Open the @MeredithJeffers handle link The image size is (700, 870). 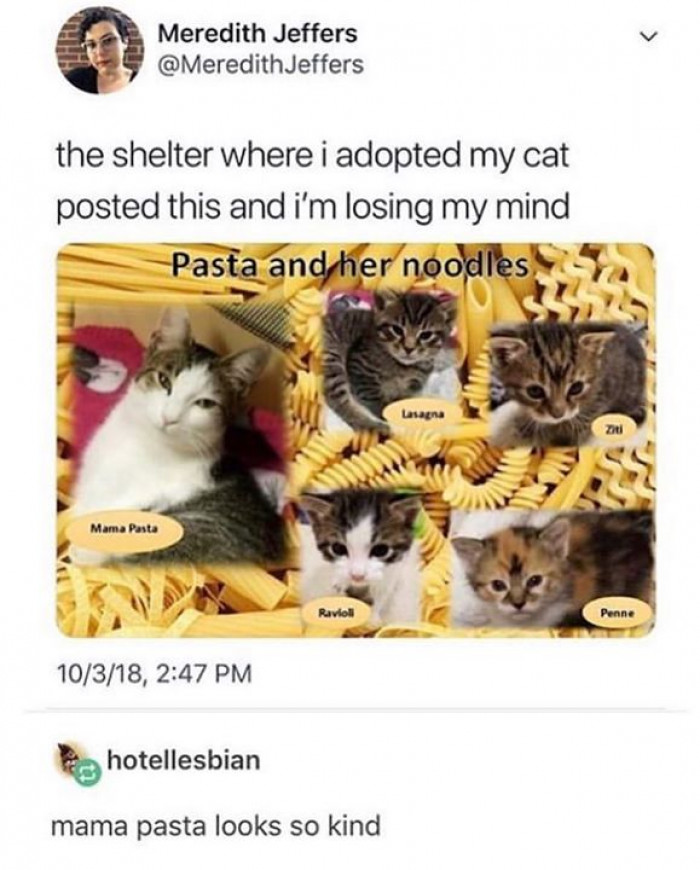pyautogui.click(x=261, y=65)
